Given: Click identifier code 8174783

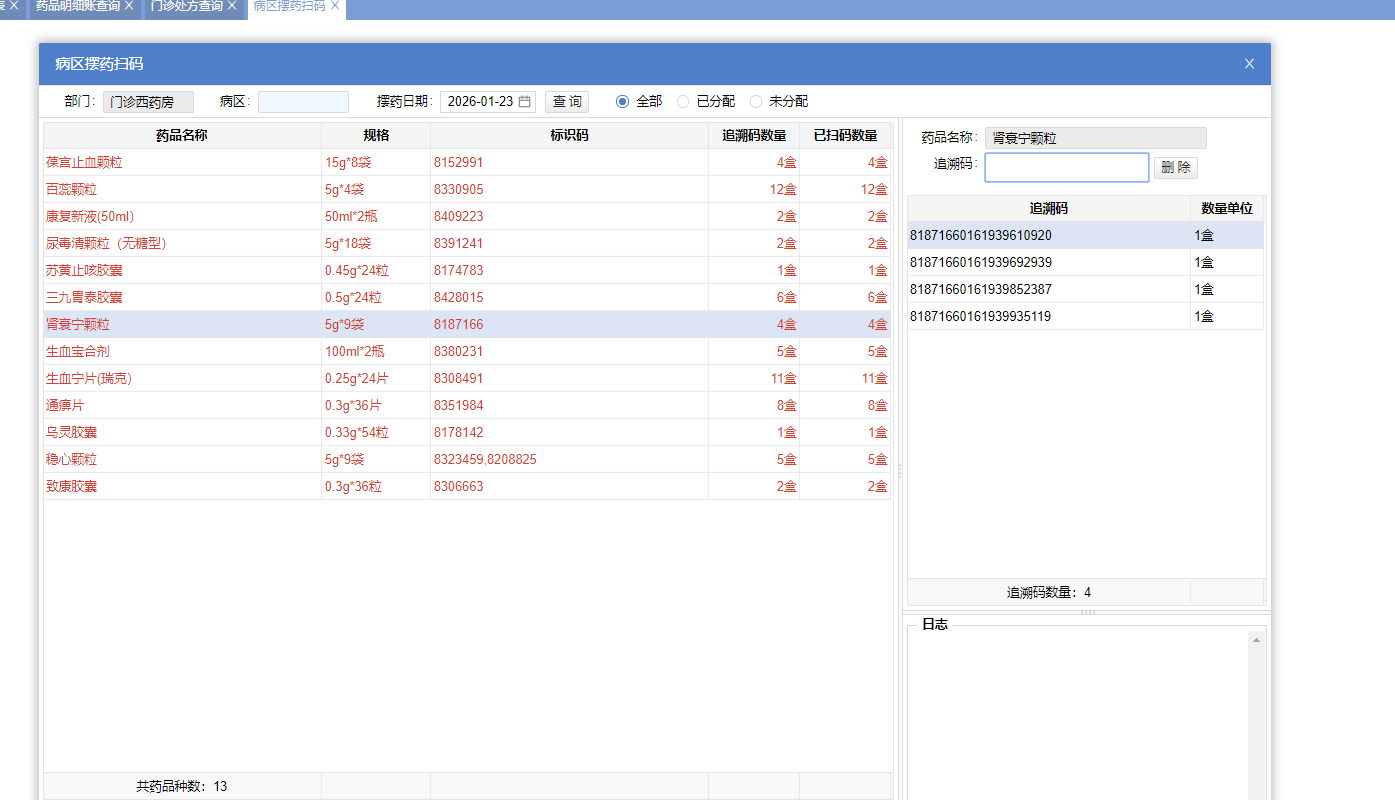Looking at the screenshot, I should point(458,270).
